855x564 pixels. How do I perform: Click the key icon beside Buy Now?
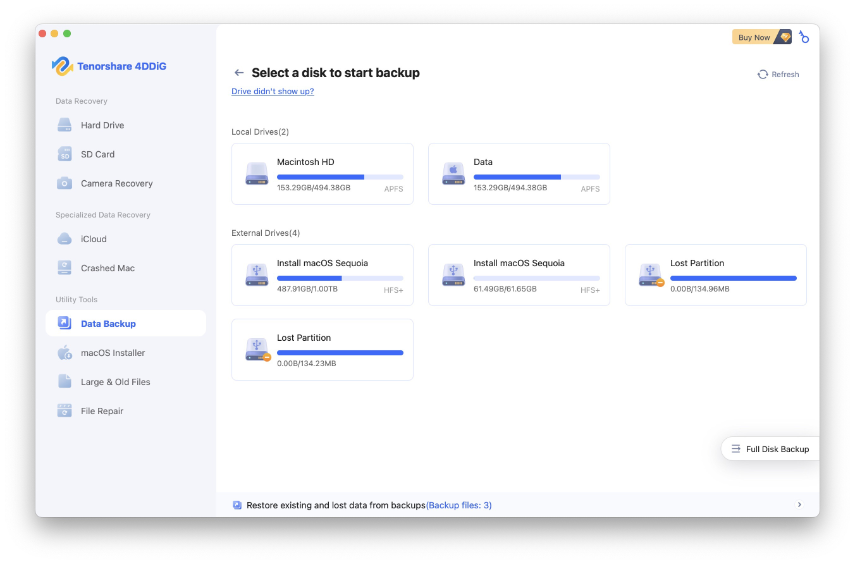[804, 37]
